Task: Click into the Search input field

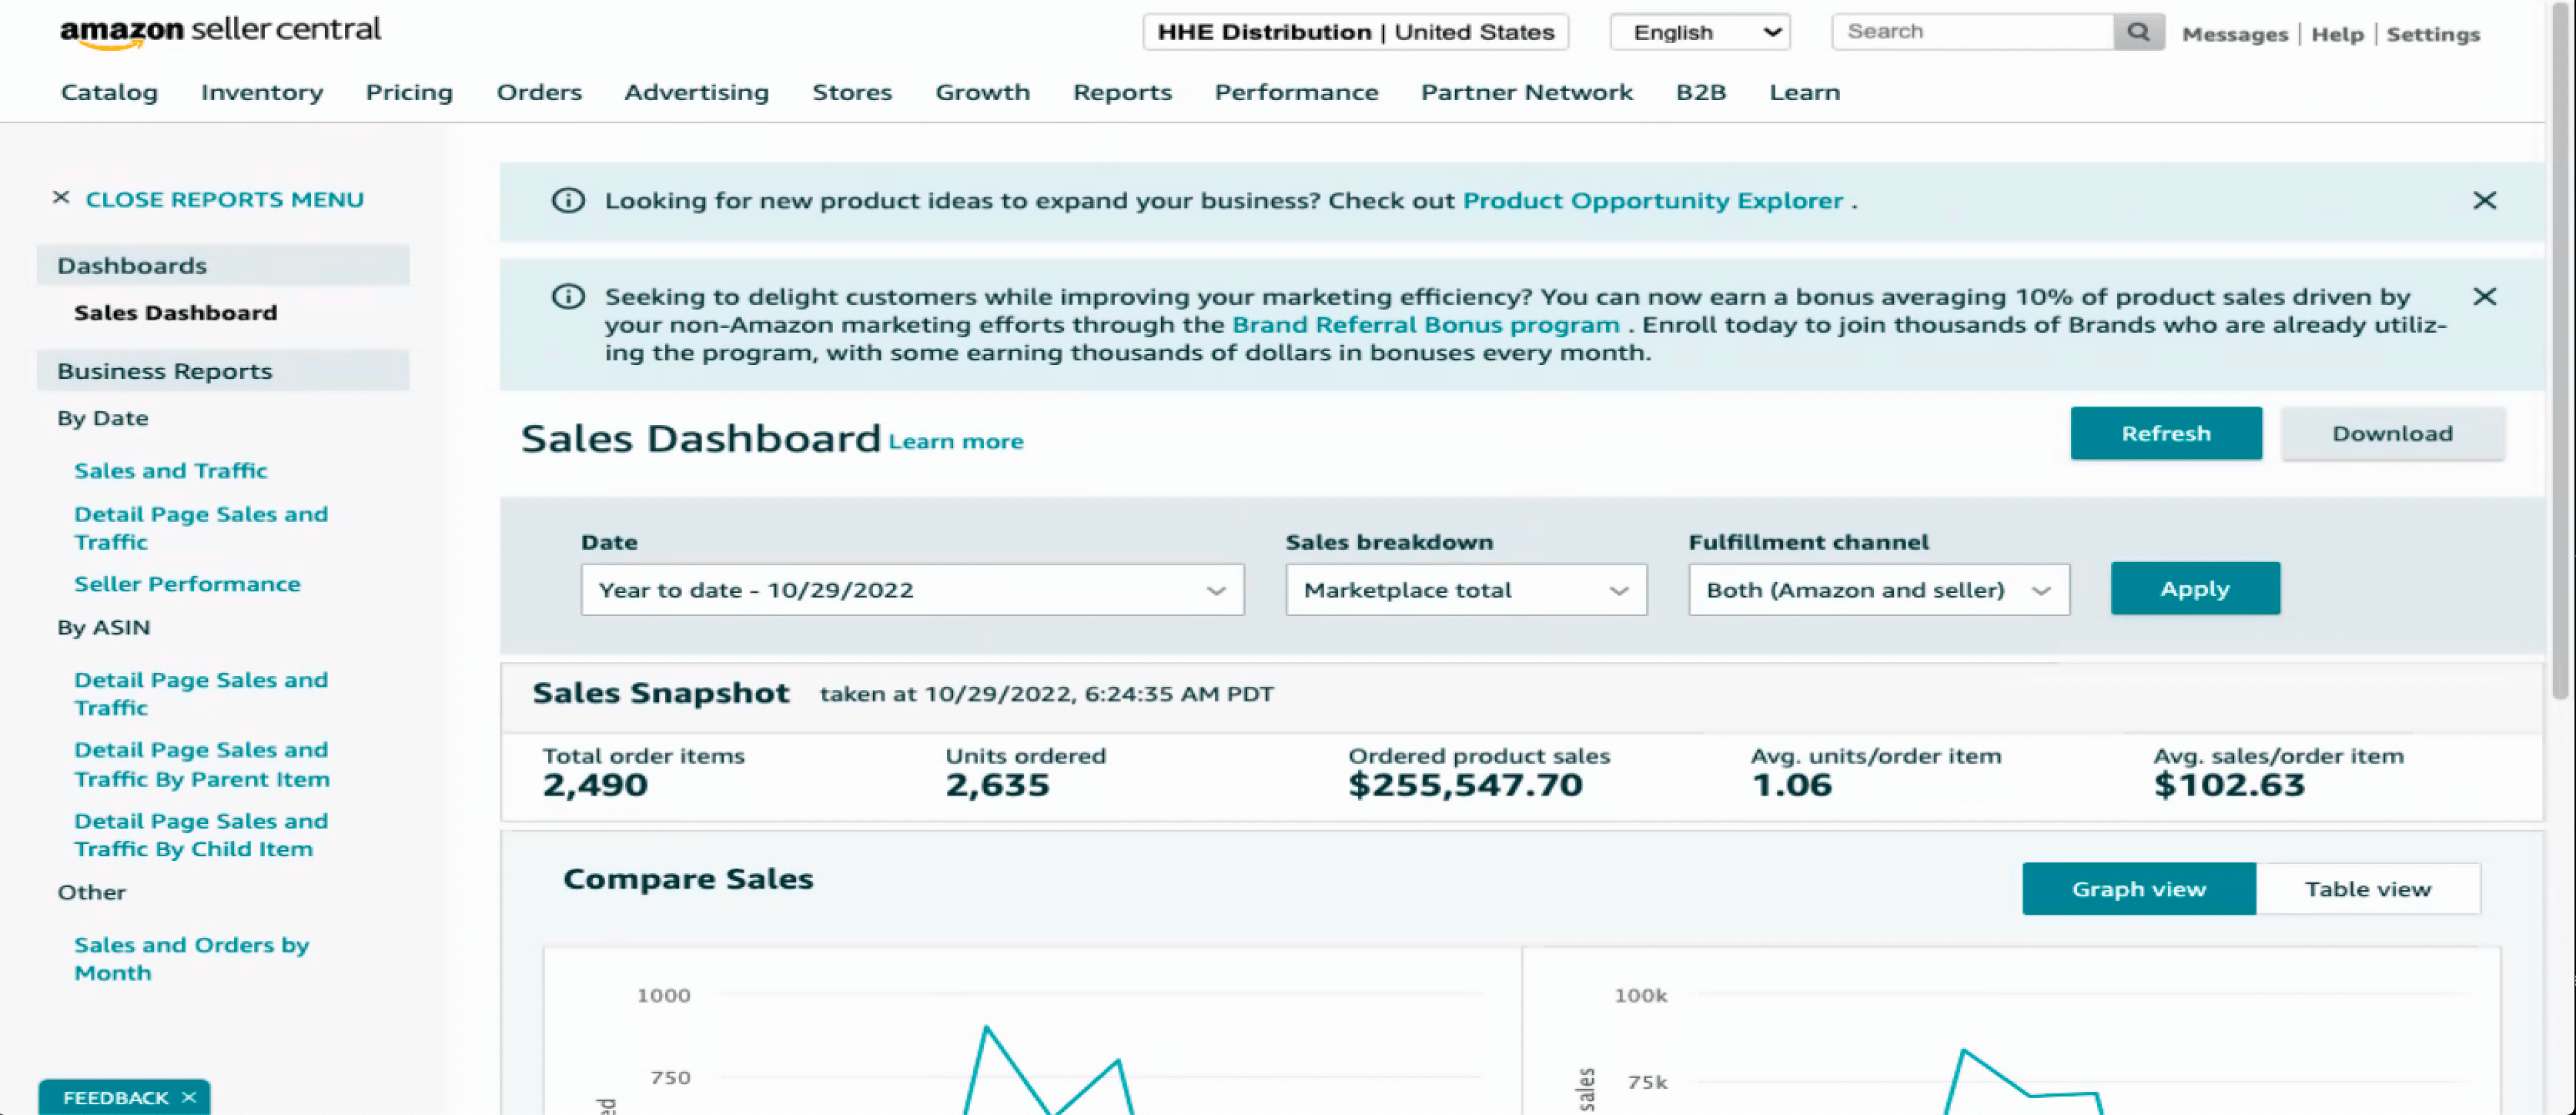Action: pyautogui.click(x=1972, y=32)
